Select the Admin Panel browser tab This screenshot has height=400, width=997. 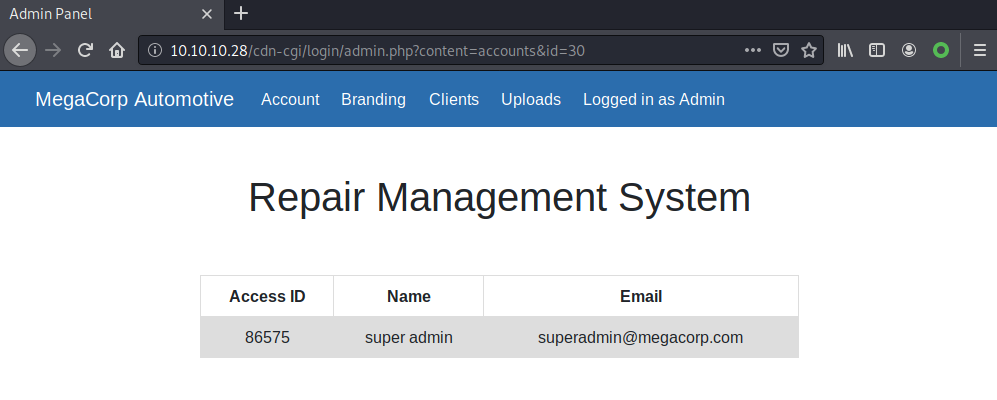(x=100, y=14)
